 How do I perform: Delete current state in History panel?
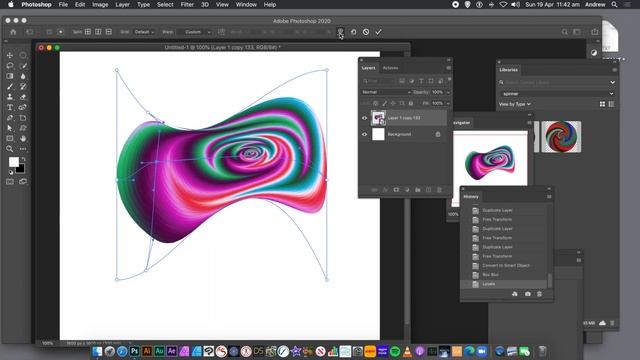pyautogui.click(x=539, y=294)
